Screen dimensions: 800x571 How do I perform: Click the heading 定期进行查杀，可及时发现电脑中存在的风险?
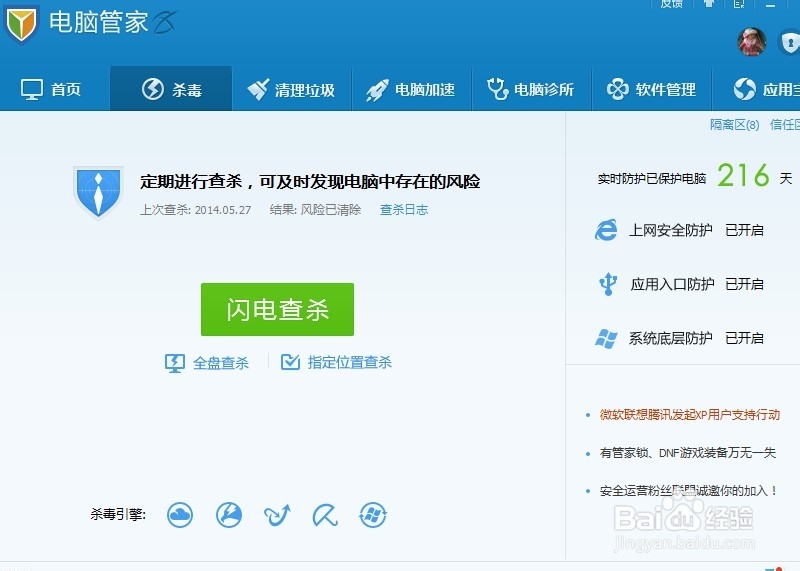310,182
